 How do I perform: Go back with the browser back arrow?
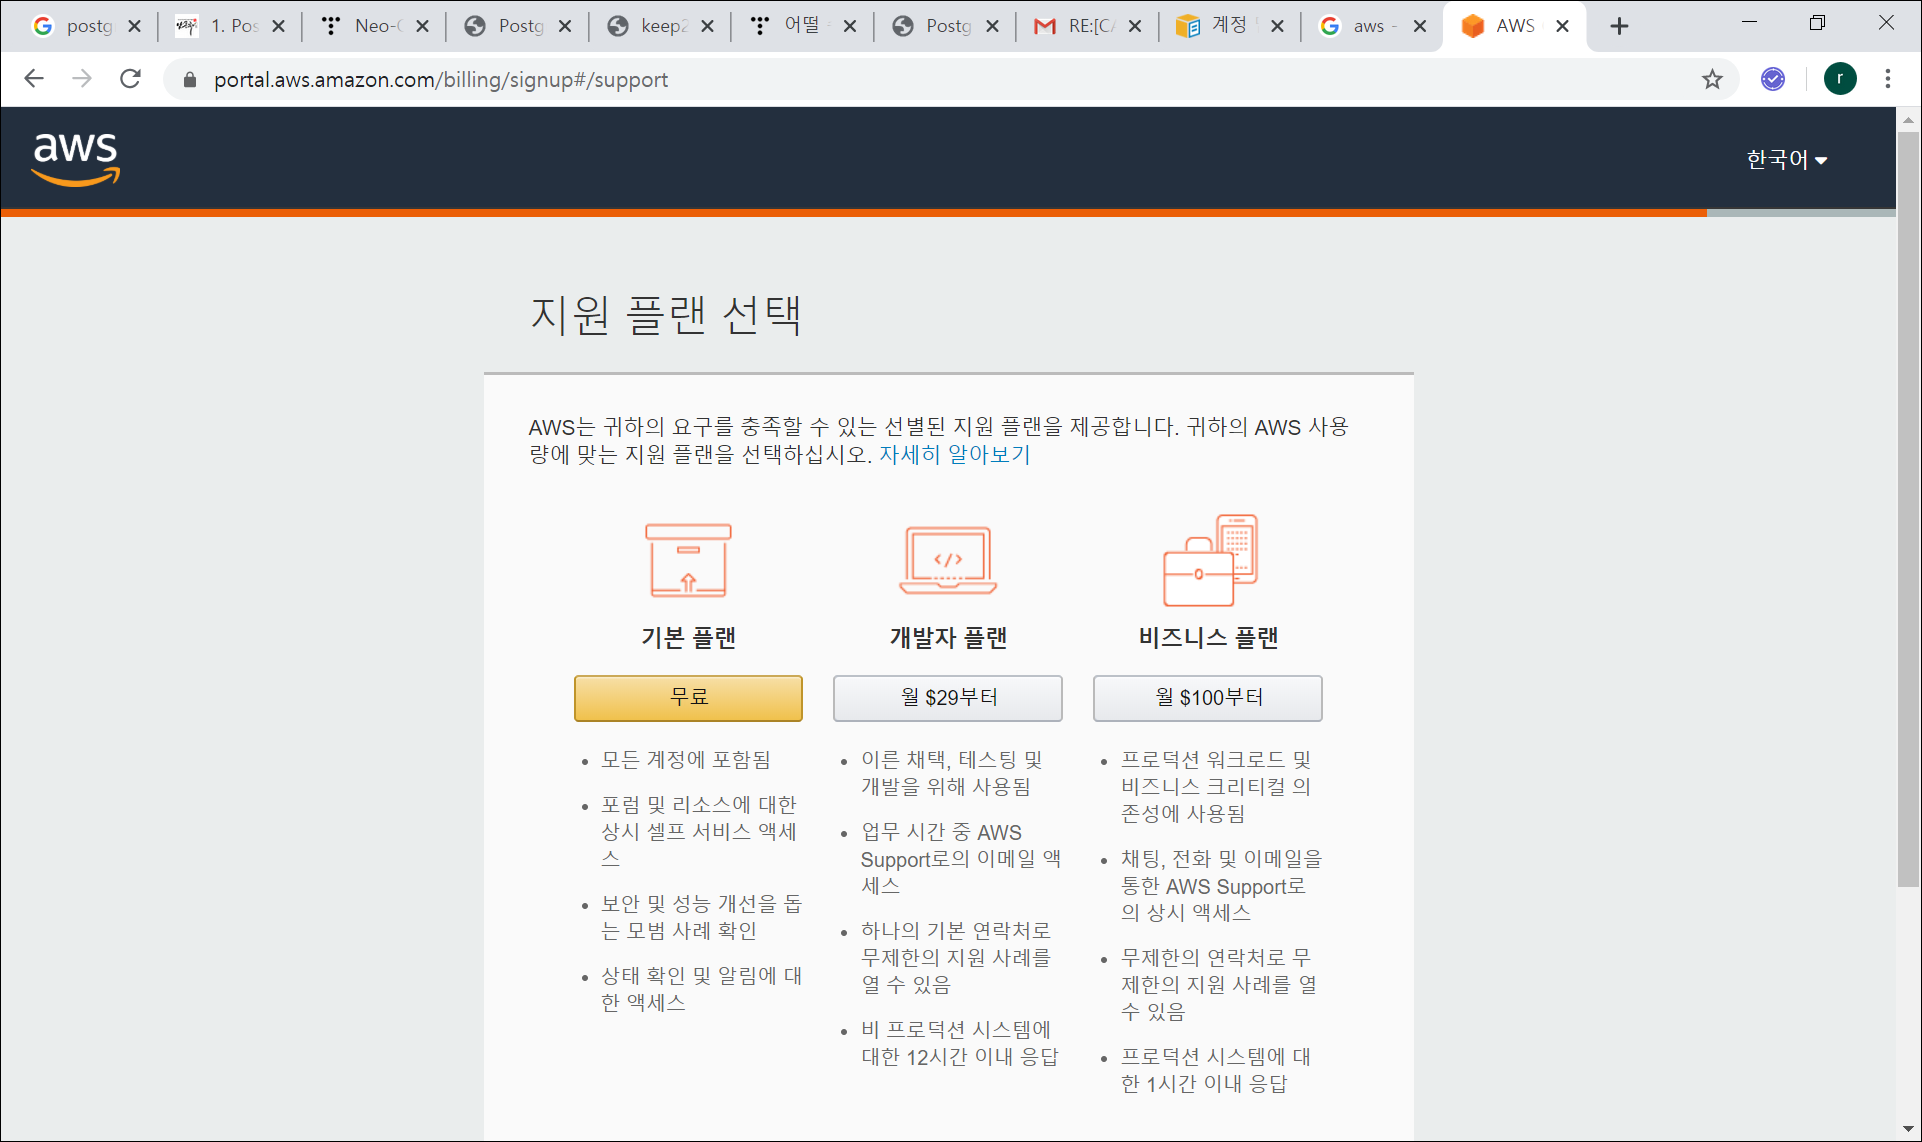click(34, 79)
